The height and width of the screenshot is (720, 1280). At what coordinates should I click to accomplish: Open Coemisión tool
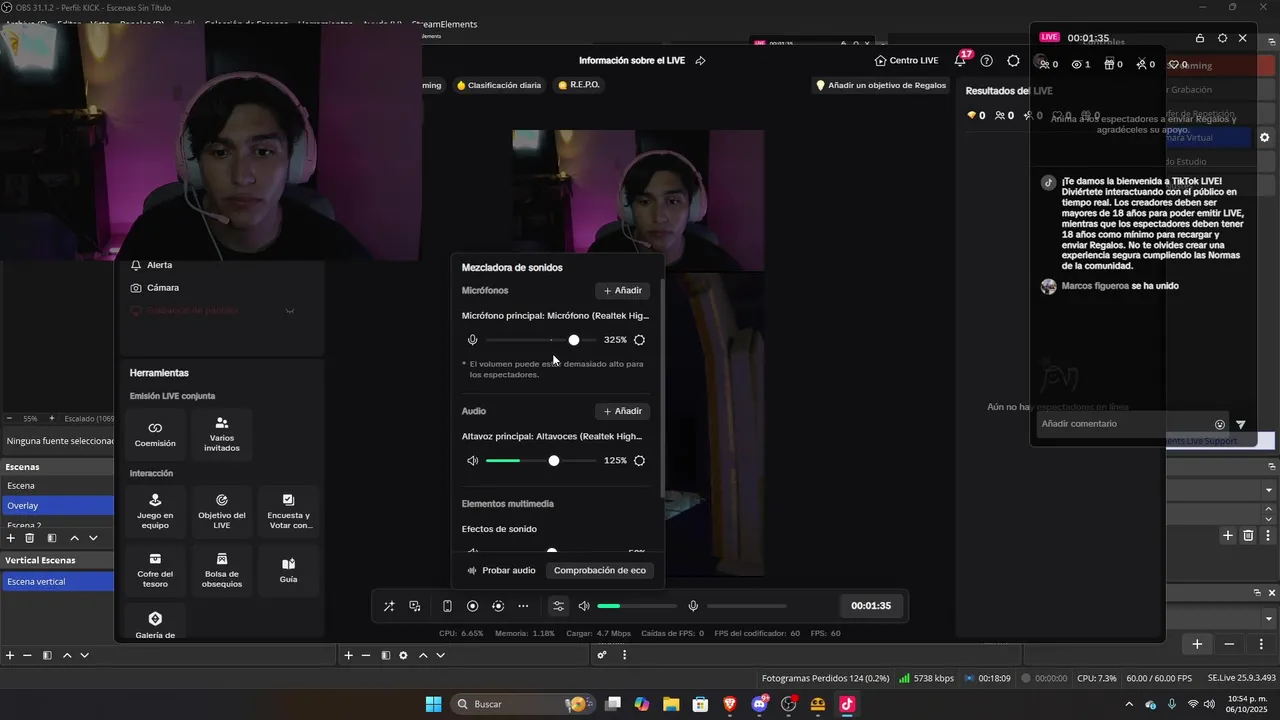(x=155, y=434)
